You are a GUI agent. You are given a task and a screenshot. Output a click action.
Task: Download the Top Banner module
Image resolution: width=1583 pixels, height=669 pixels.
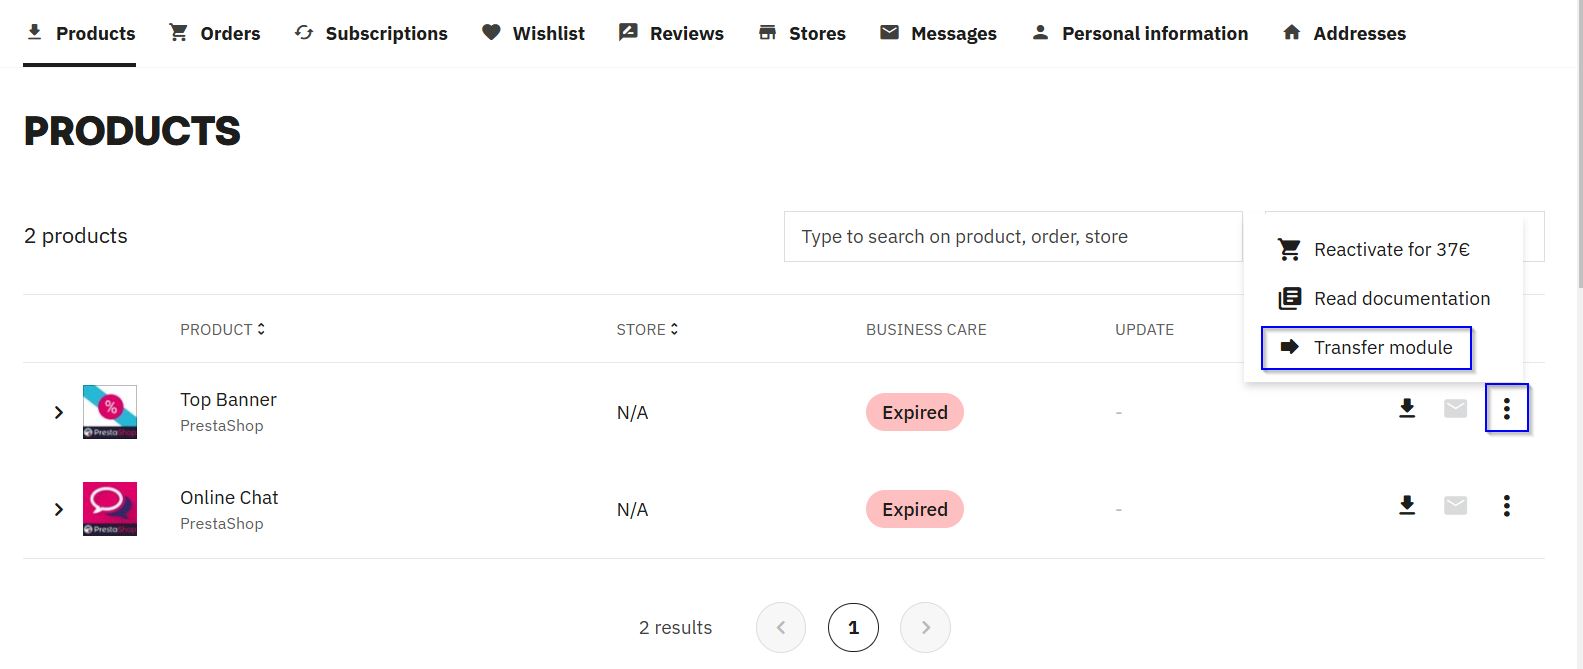(x=1406, y=408)
